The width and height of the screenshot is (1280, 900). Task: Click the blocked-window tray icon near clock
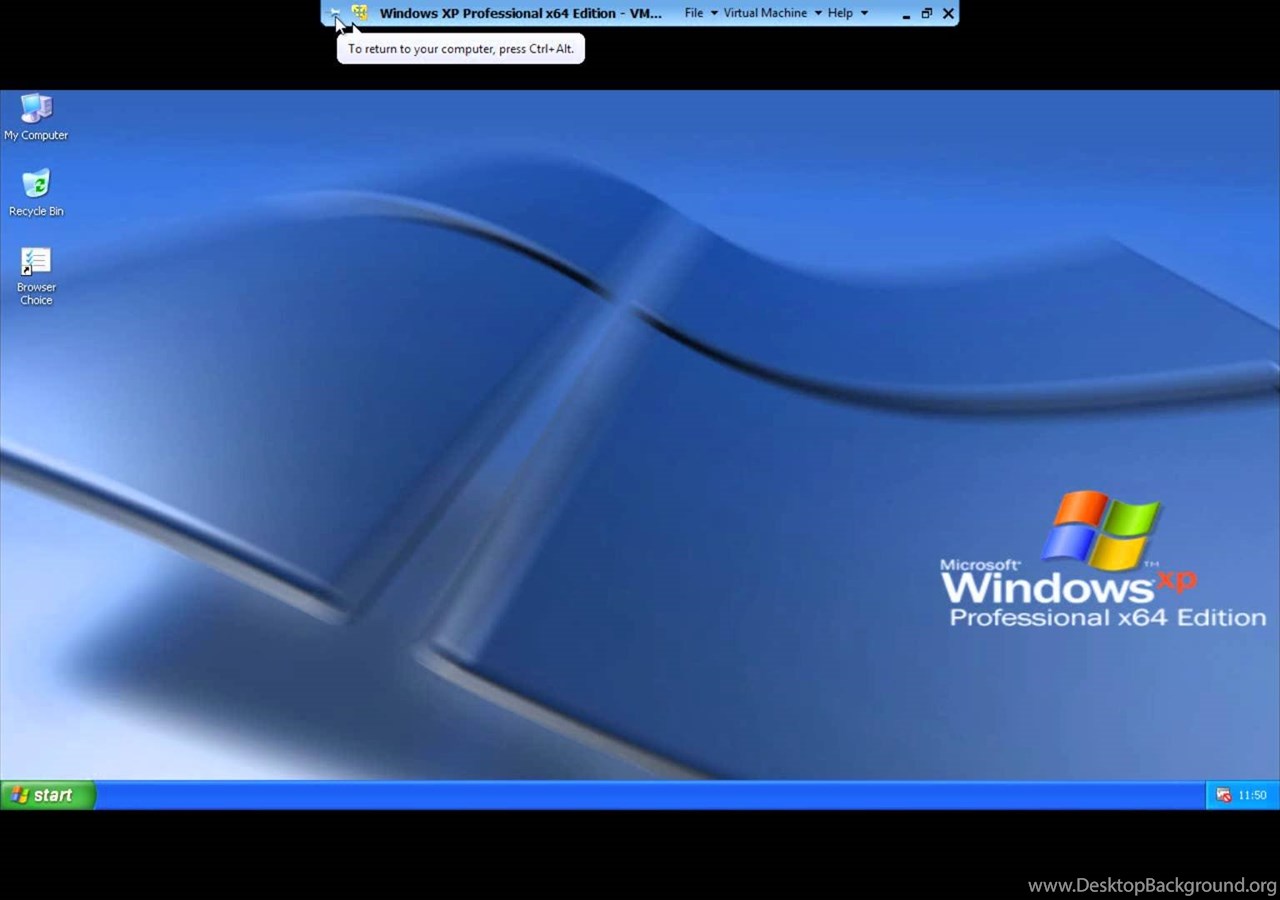coord(1223,796)
